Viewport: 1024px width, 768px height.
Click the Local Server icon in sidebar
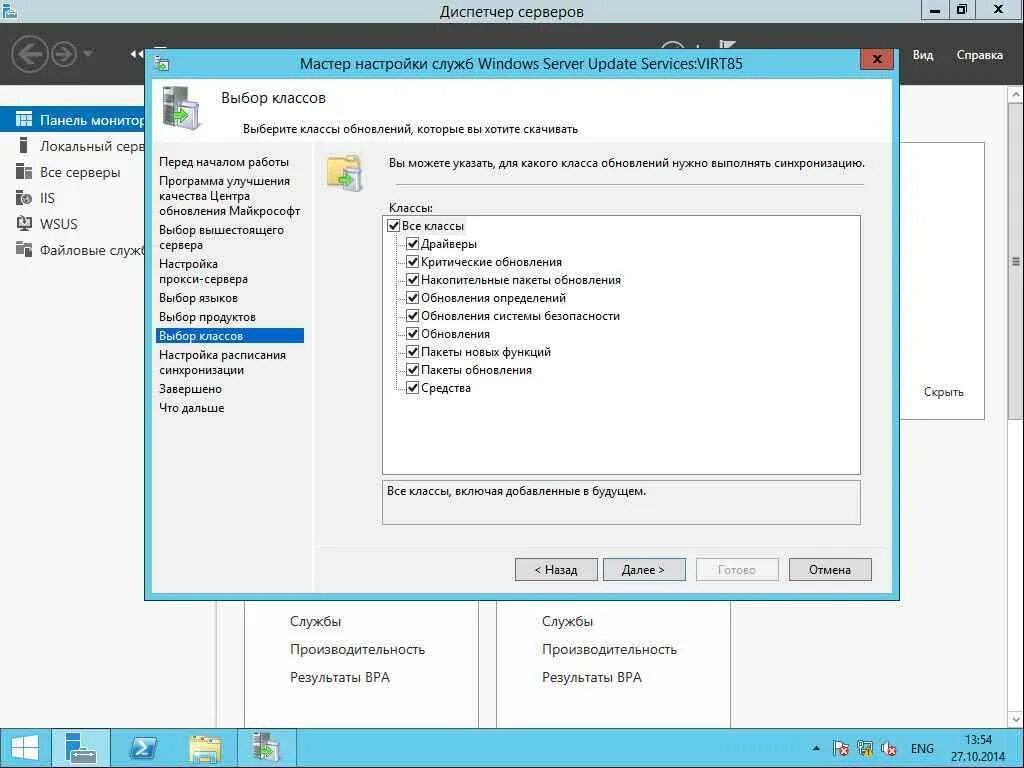tap(24, 145)
